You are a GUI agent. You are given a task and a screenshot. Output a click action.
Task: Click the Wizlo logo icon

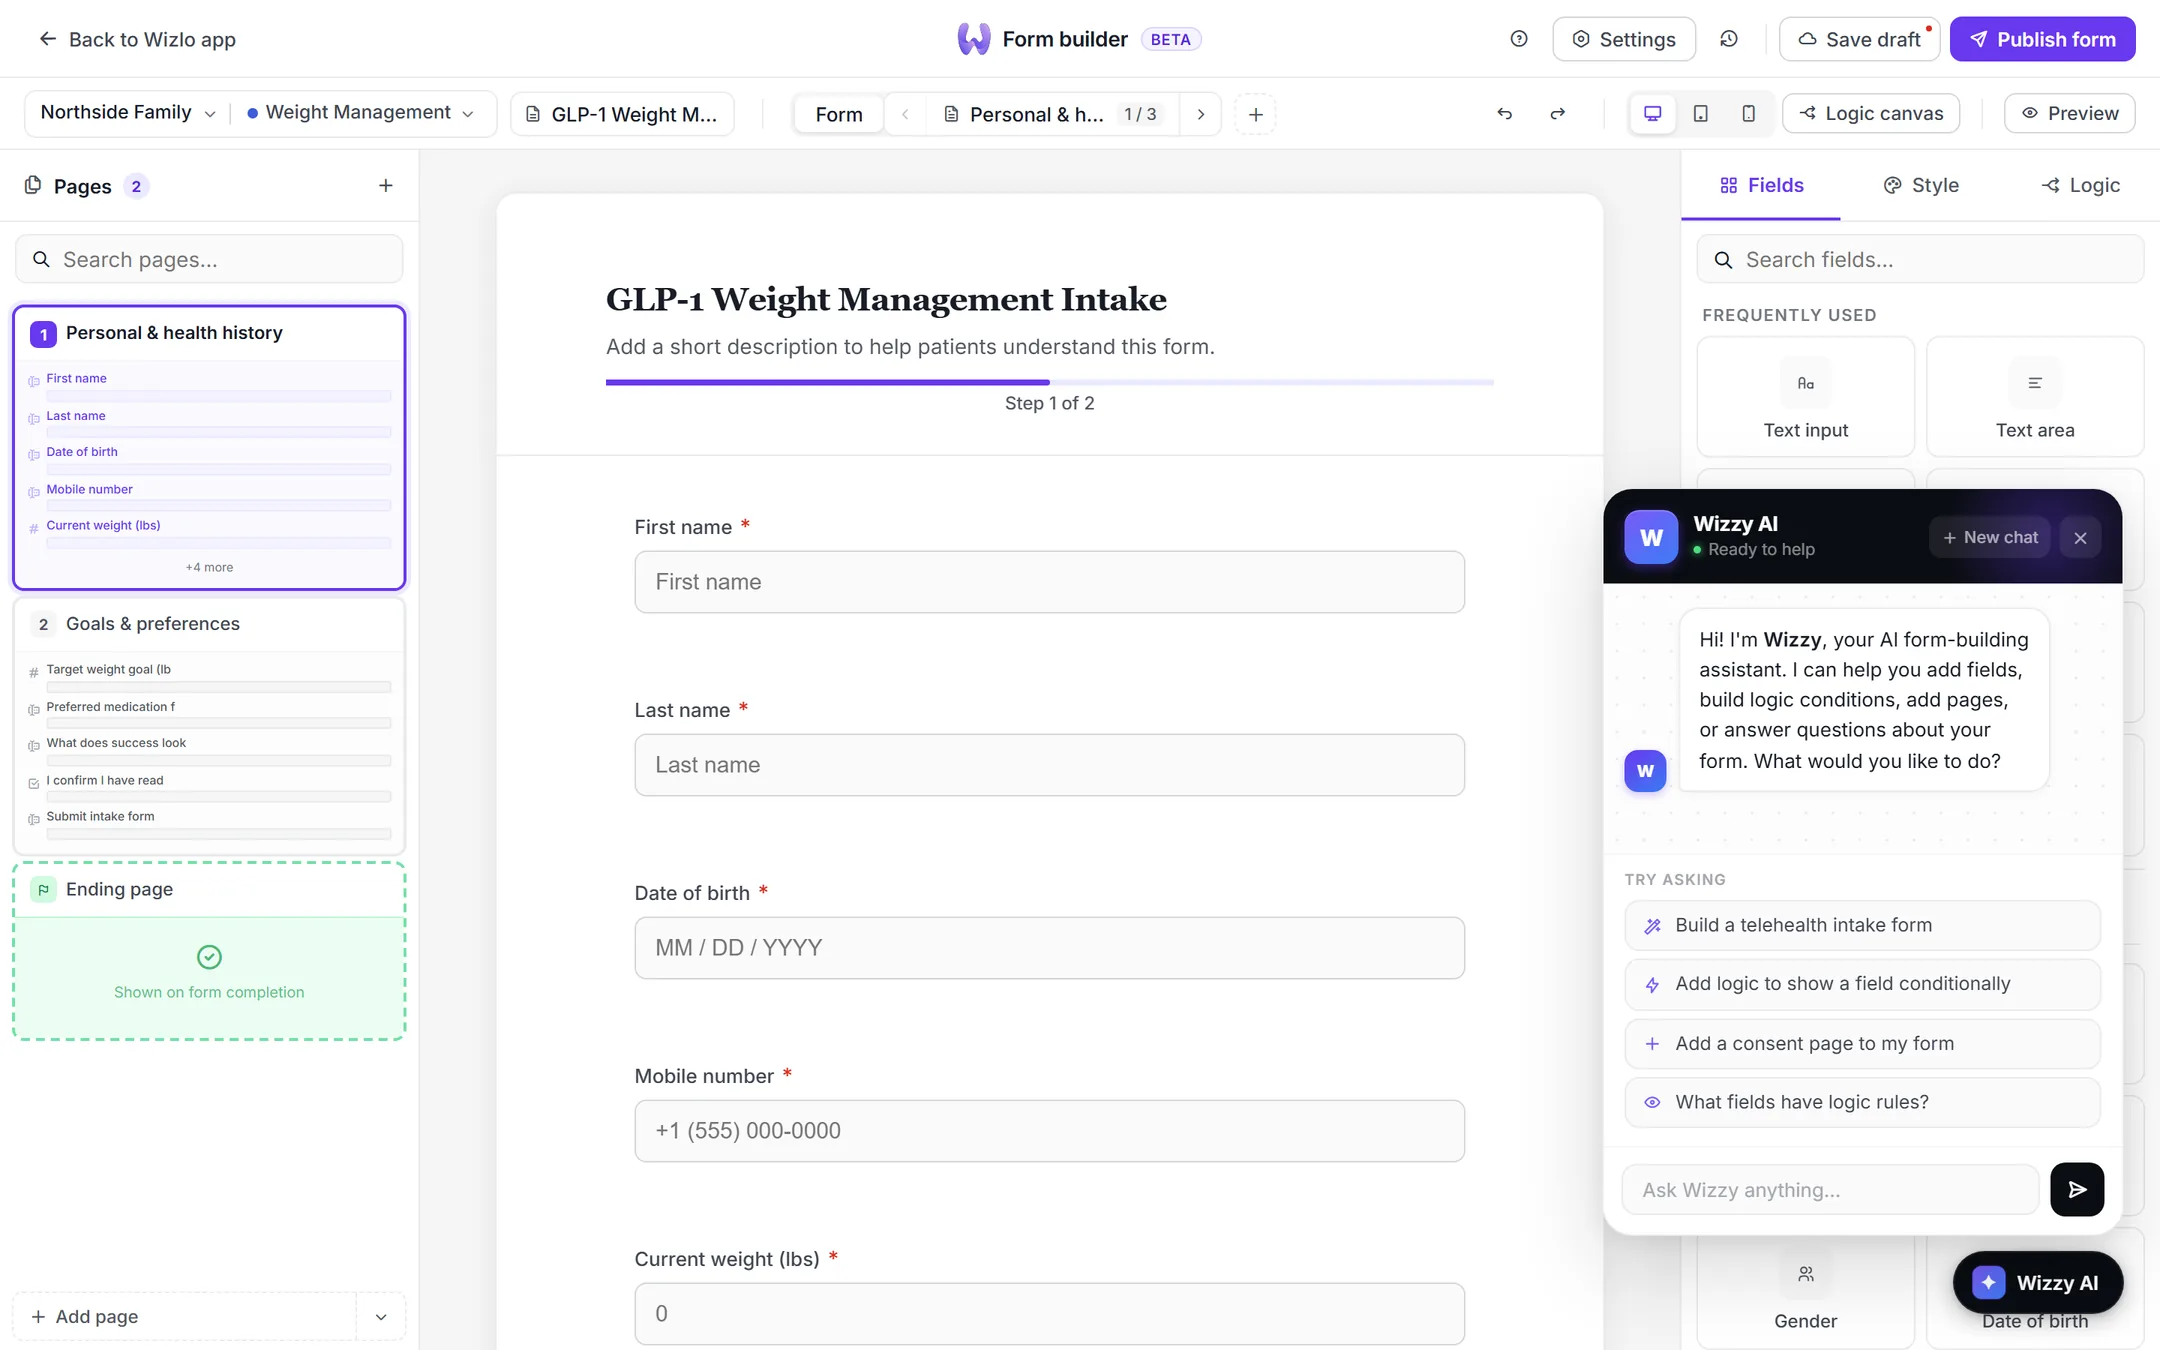tap(973, 39)
